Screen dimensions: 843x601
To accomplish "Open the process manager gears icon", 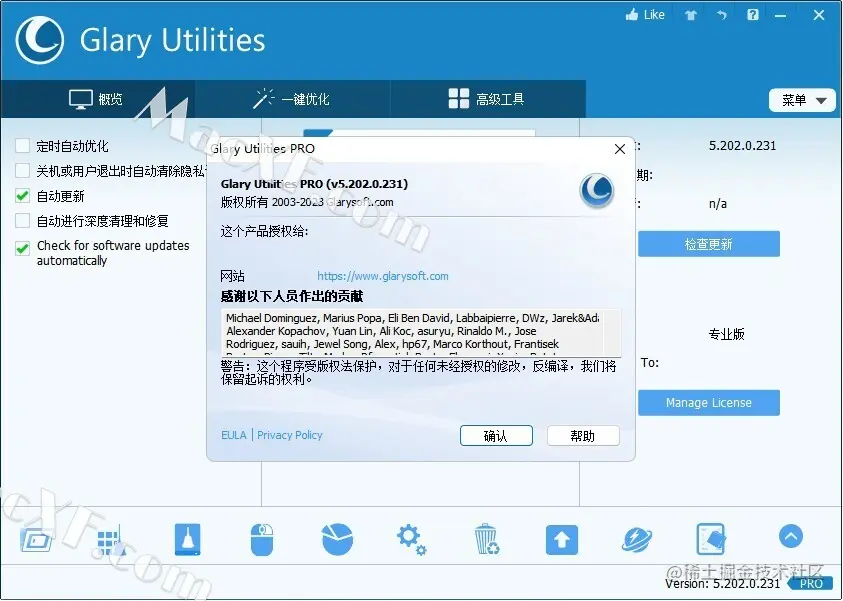I will click(x=411, y=540).
